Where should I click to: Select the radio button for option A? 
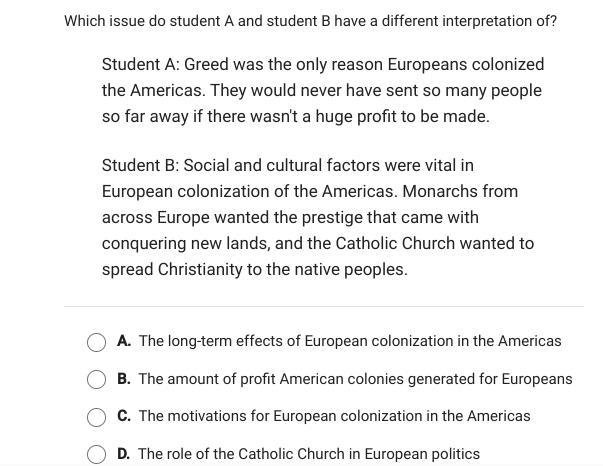(x=96, y=342)
